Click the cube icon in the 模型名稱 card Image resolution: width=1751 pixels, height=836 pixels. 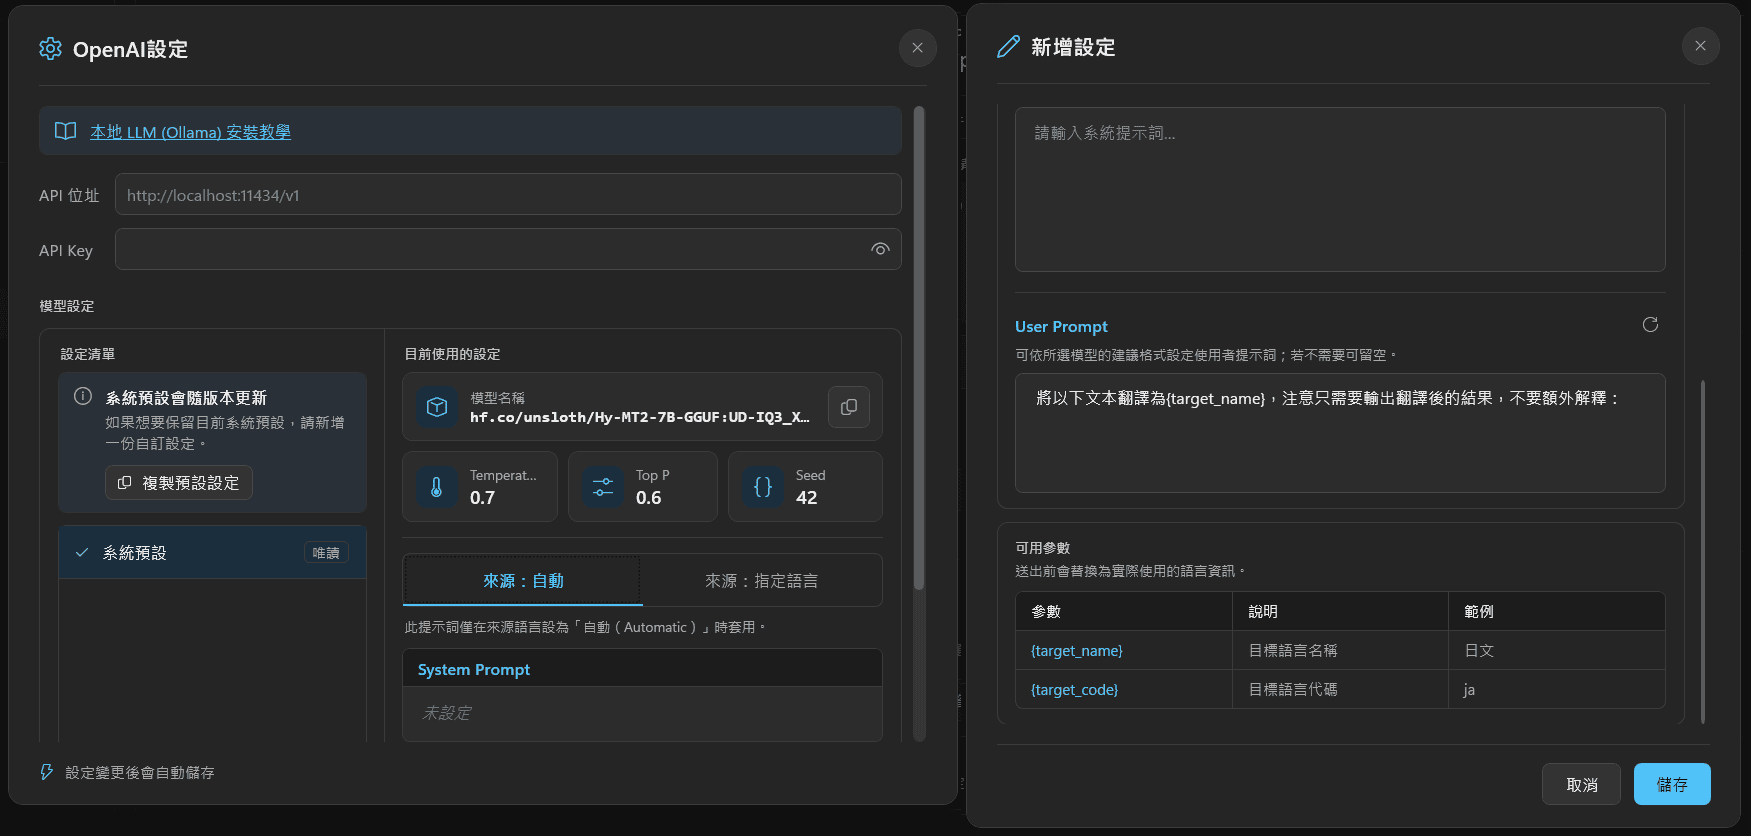[436, 407]
